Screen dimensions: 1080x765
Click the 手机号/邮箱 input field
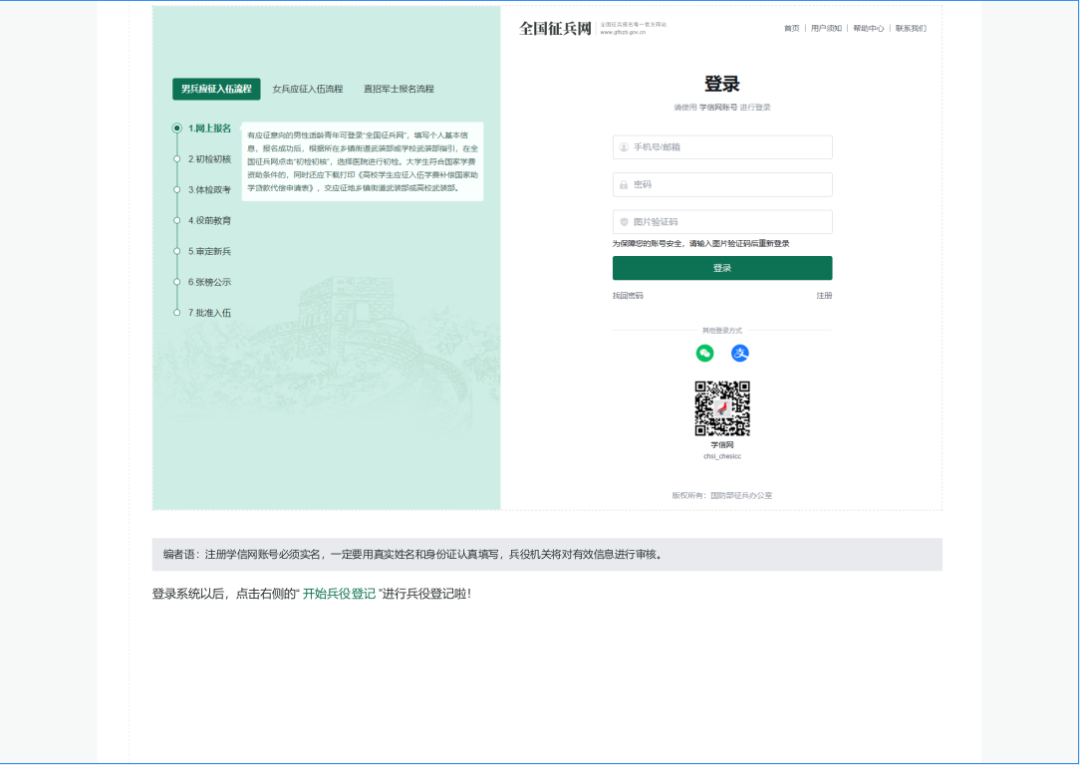[x=723, y=146]
